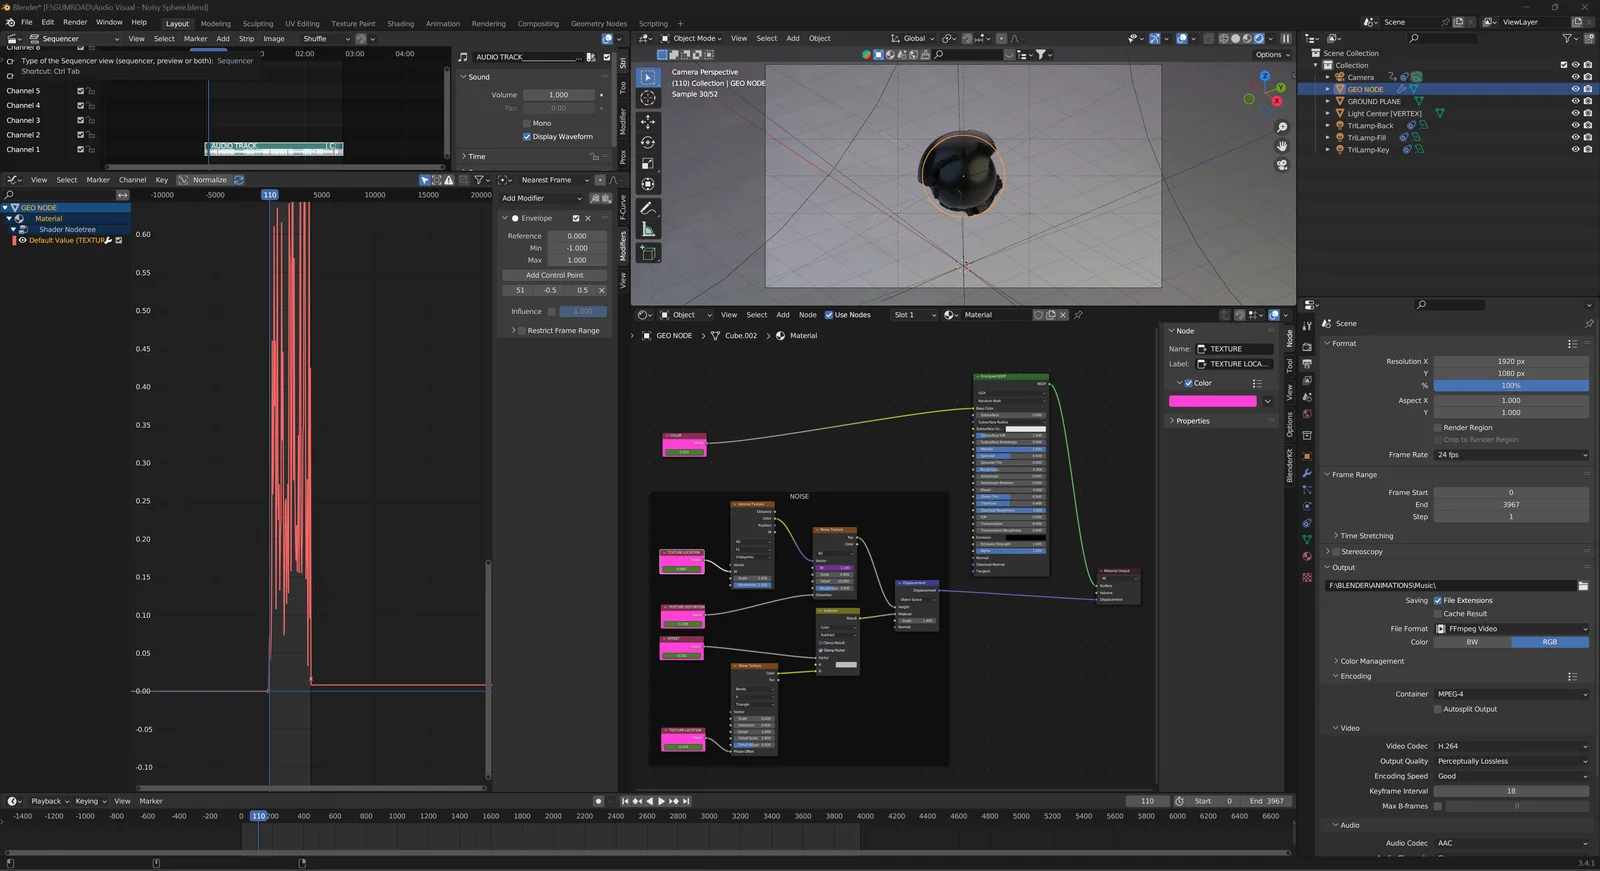The height and width of the screenshot is (871, 1600).
Task: Toggle camera view icon in viewport
Action: pyautogui.click(x=1282, y=165)
